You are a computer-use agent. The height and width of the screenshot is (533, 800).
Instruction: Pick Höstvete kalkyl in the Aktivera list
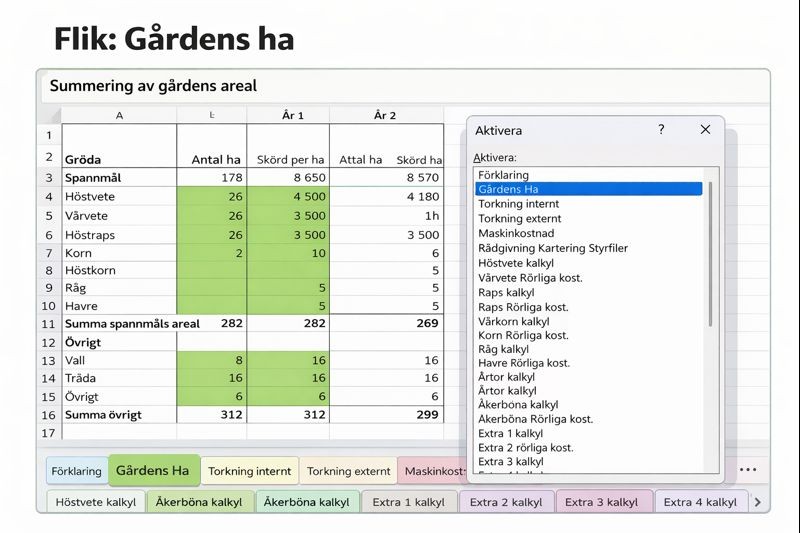tap(518, 262)
